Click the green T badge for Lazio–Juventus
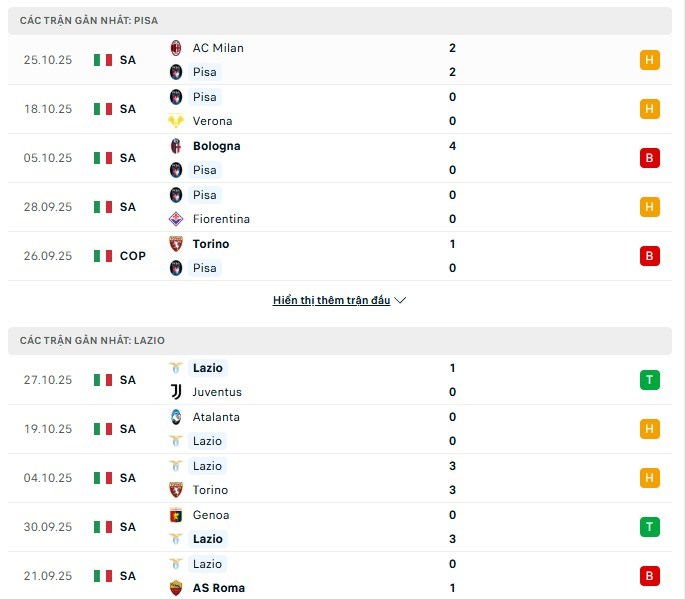Viewport: 685px width, 599px height. click(x=650, y=380)
